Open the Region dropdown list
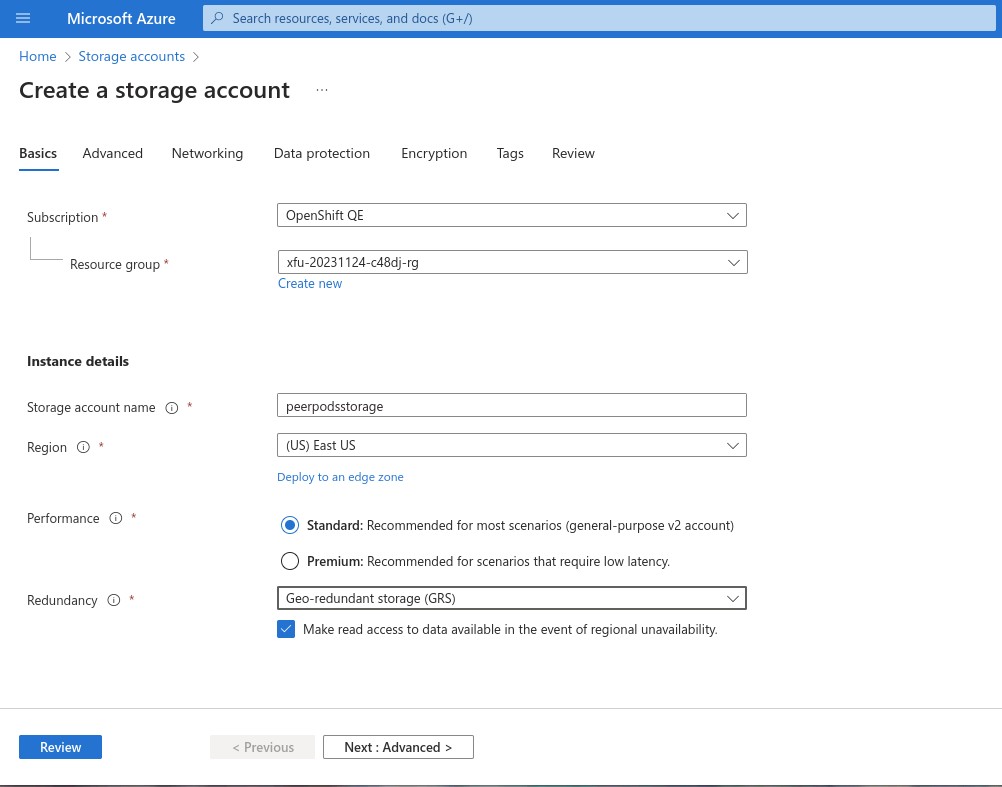Image resolution: width=1002 pixels, height=787 pixels. pos(511,445)
